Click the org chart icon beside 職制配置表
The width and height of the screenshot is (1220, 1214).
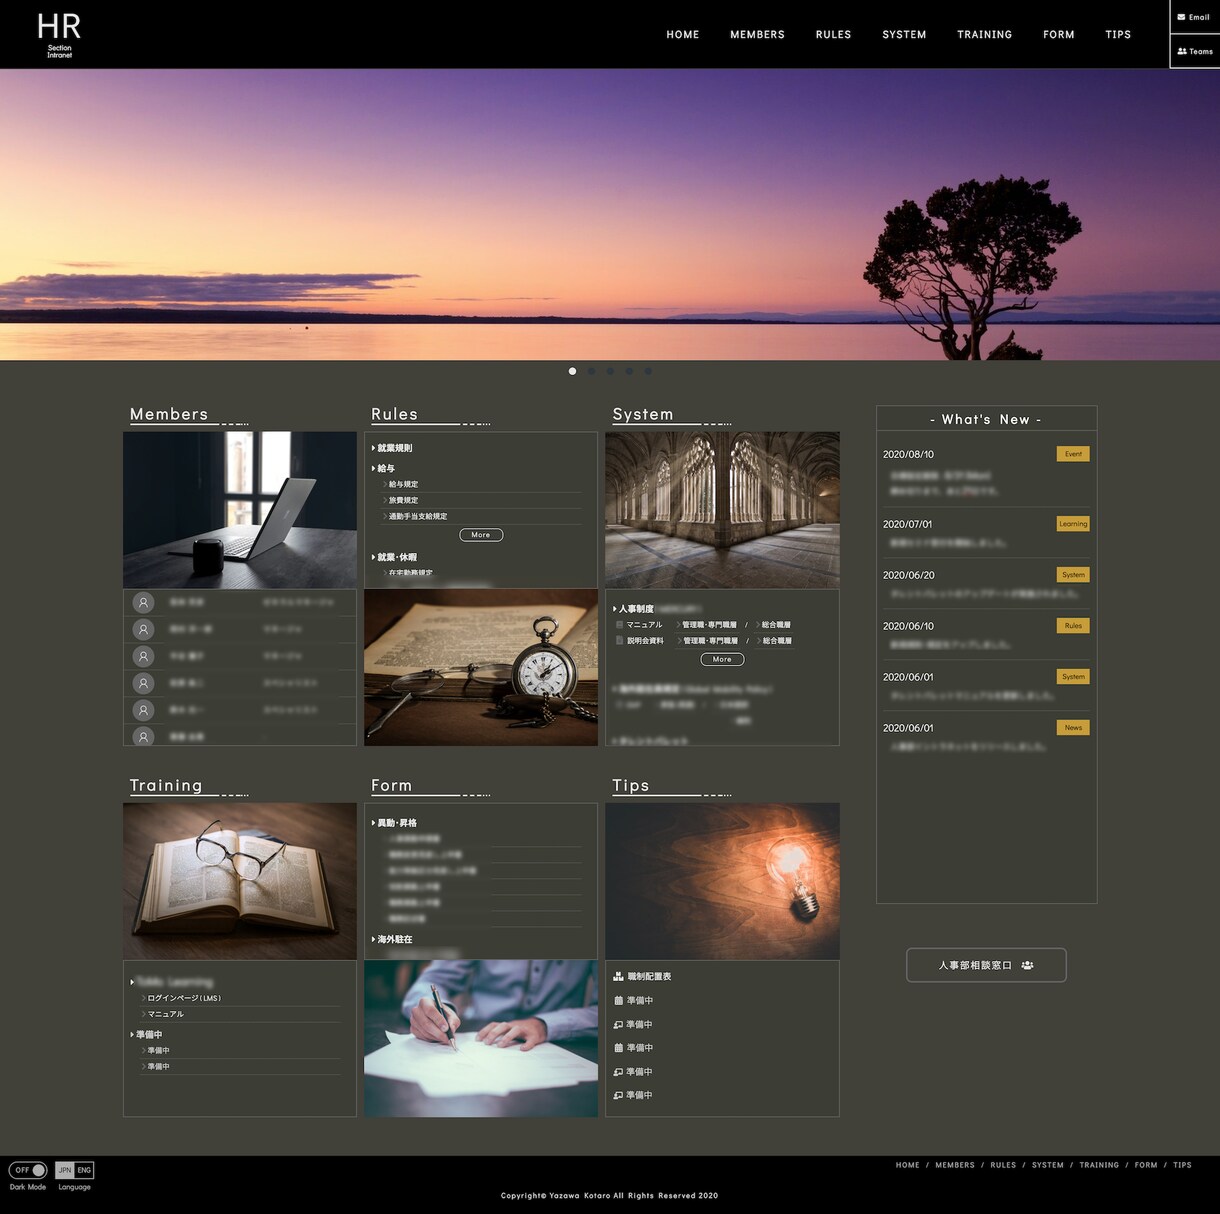[x=618, y=976]
